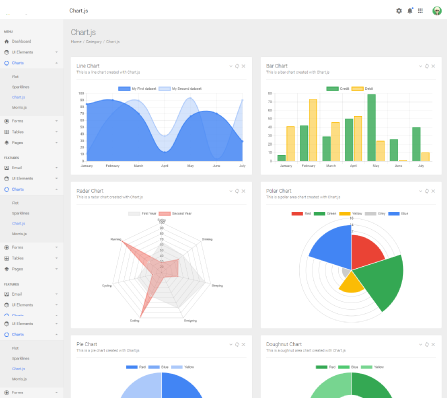
Task: Refresh the Doughnut Chart card
Action: point(427,344)
